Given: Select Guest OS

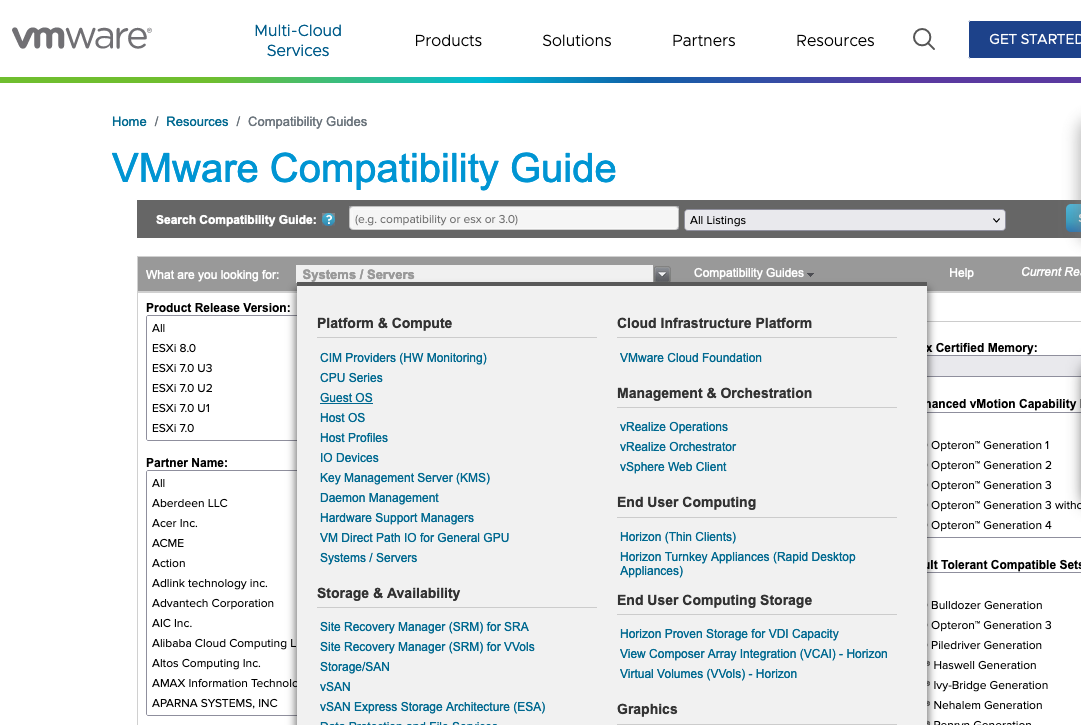Looking at the screenshot, I should (346, 398).
